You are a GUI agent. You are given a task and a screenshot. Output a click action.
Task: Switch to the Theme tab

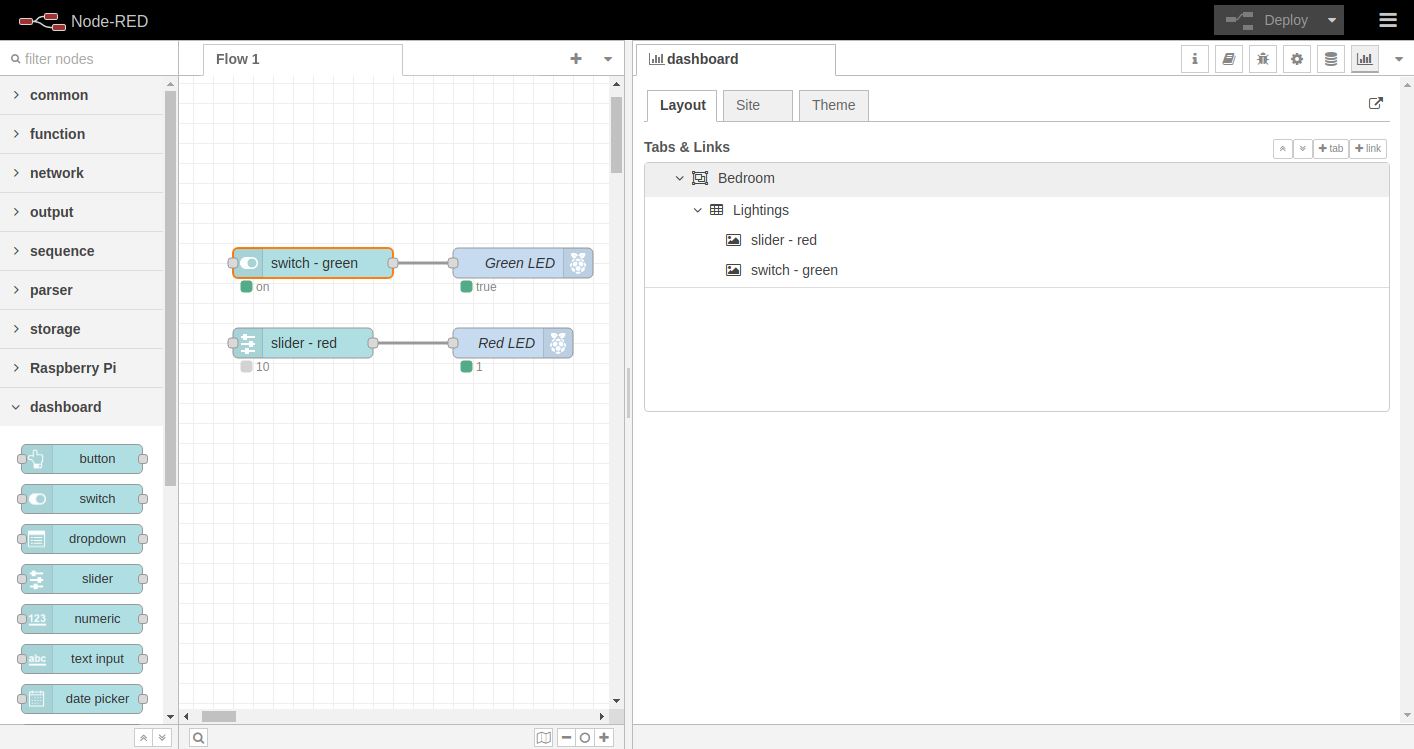coord(833,105)
